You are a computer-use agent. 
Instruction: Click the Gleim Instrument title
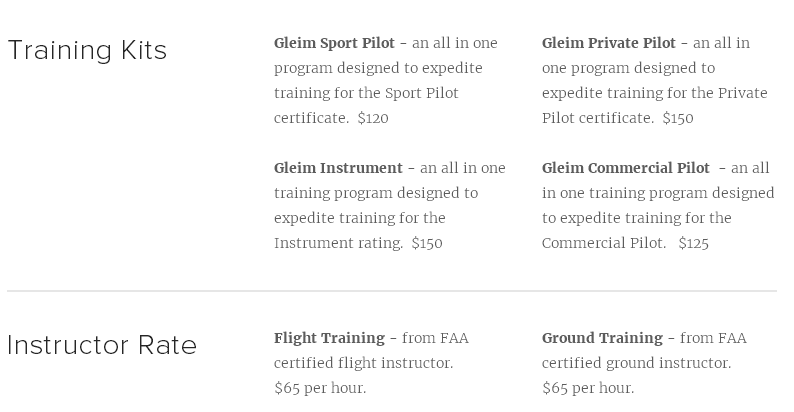coord(338,168)
